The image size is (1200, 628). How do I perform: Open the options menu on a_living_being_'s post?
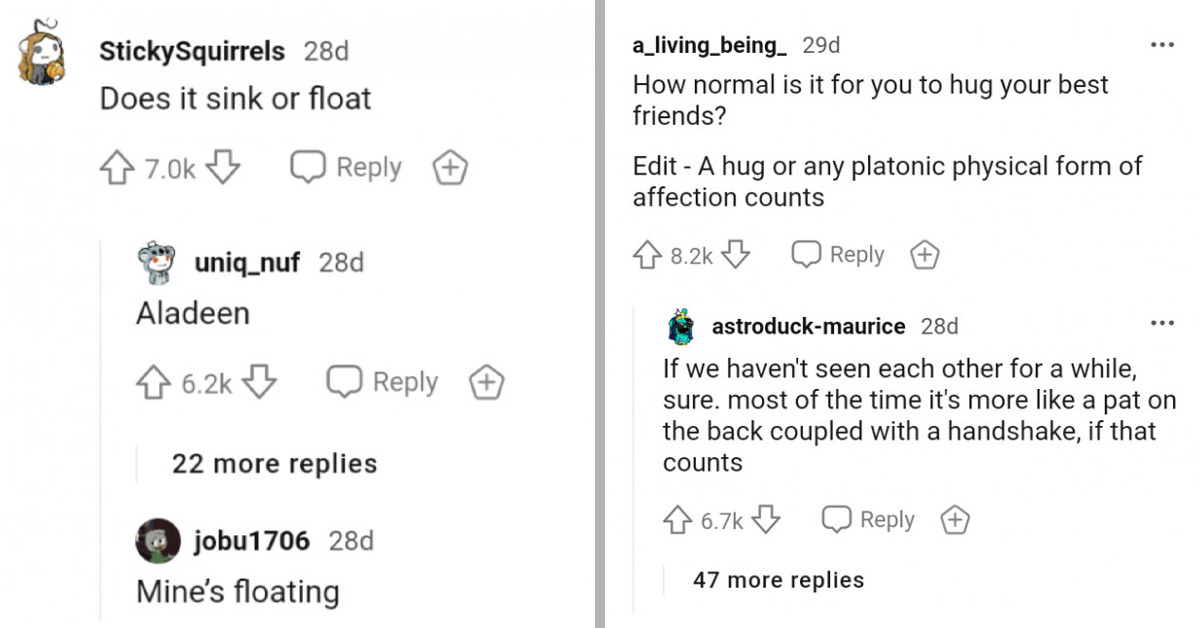pos(1163,44)
